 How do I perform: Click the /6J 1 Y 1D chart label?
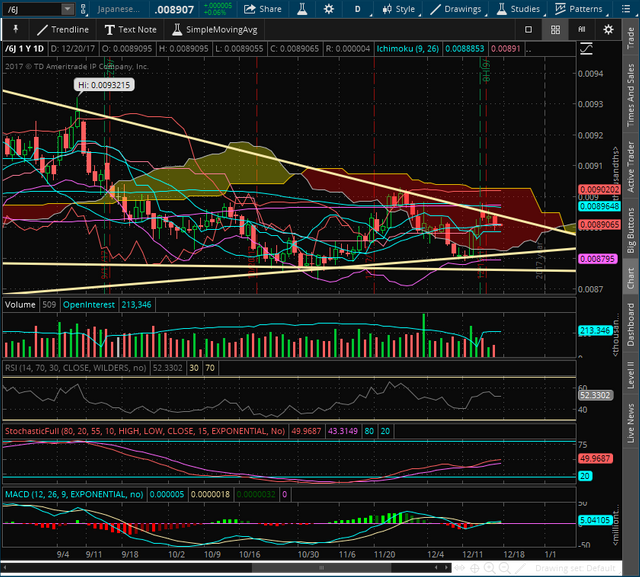[x=24, y=49]
